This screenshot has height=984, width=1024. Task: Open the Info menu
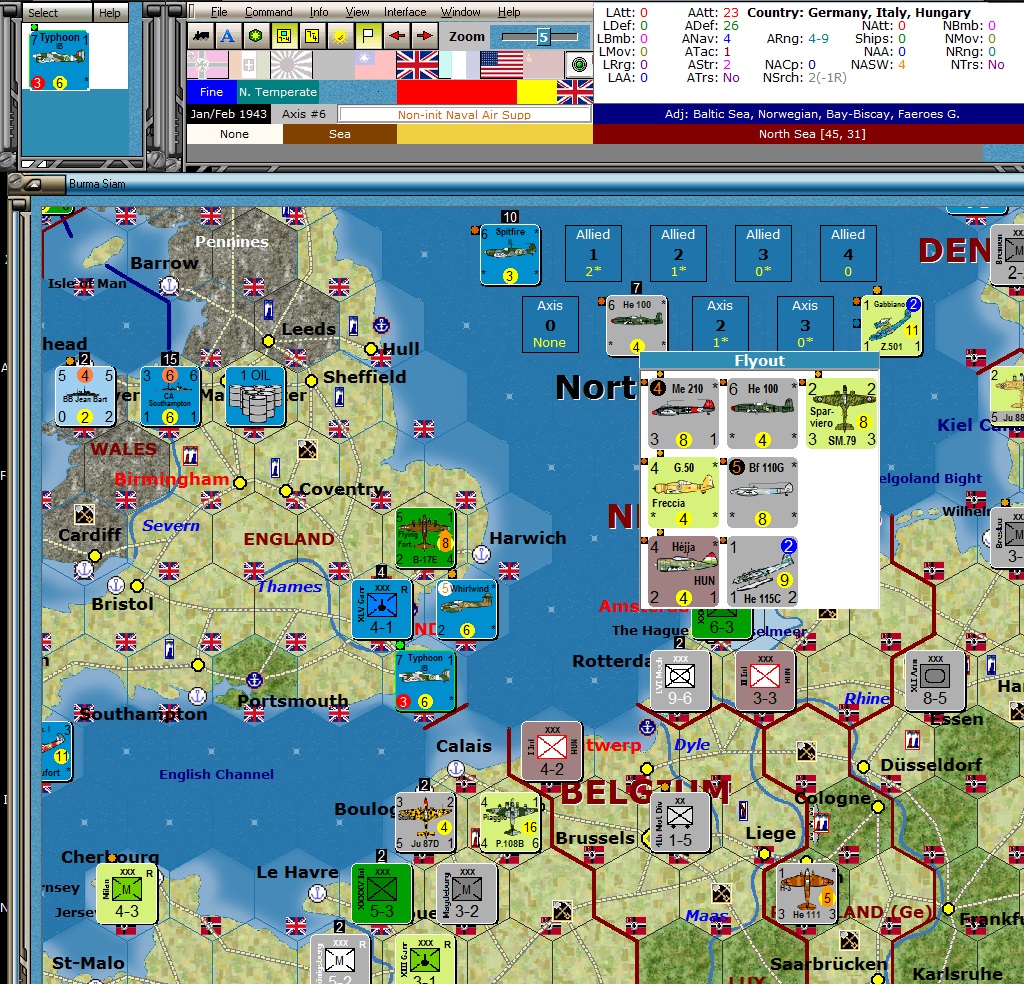[319, 12]
